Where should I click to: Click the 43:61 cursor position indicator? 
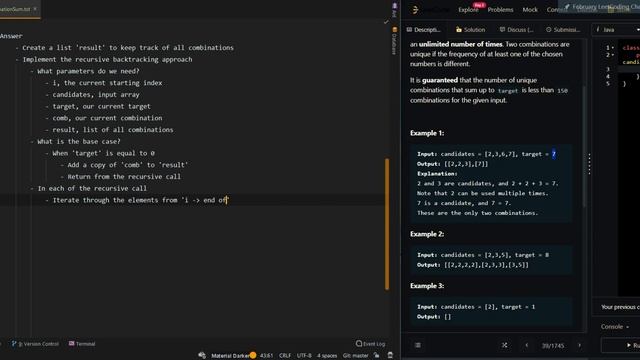click(267, 356)
